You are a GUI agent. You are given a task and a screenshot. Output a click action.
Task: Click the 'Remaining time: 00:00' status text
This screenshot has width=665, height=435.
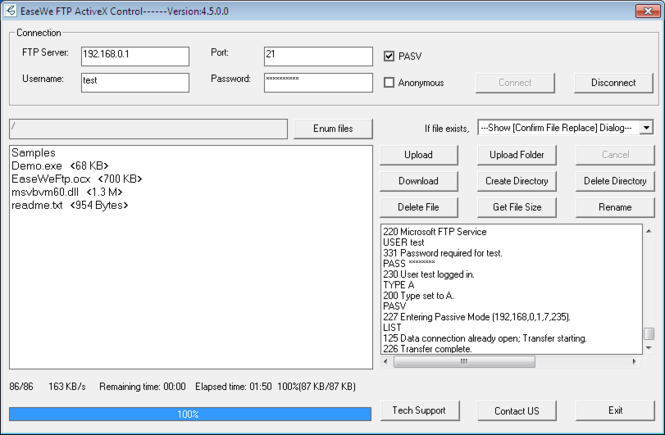[x=142, y=386]
